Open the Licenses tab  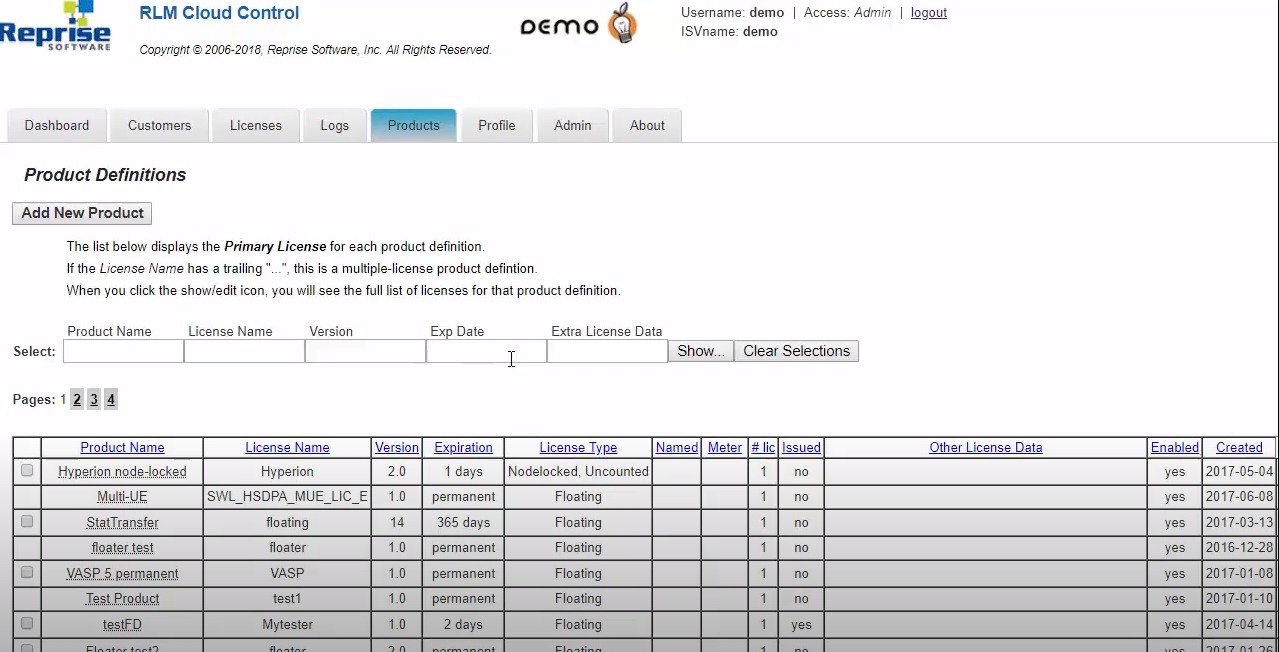255,125
